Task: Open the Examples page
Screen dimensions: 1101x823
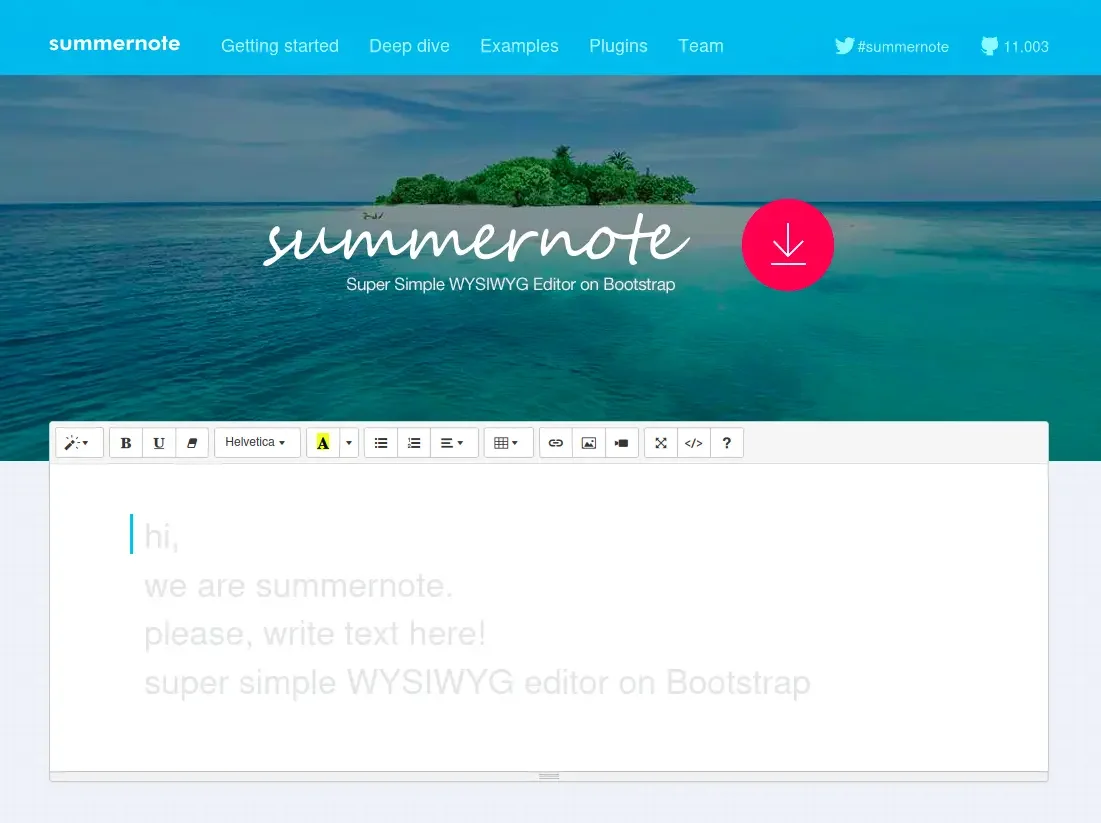Action: [520, 46]
